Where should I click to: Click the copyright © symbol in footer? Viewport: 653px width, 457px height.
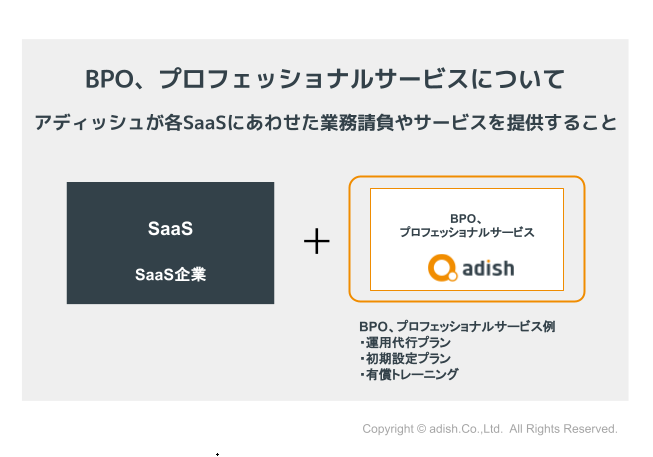coord(421,428)
